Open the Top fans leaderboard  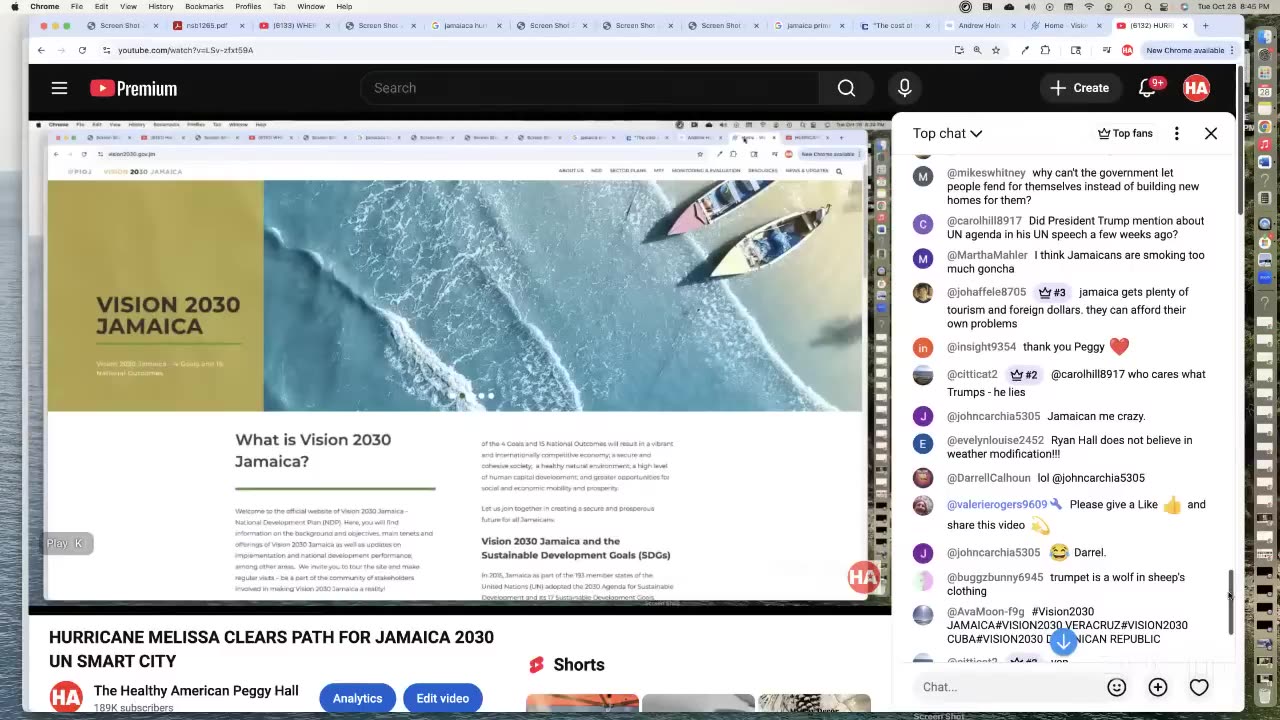tap(1125, 133)
